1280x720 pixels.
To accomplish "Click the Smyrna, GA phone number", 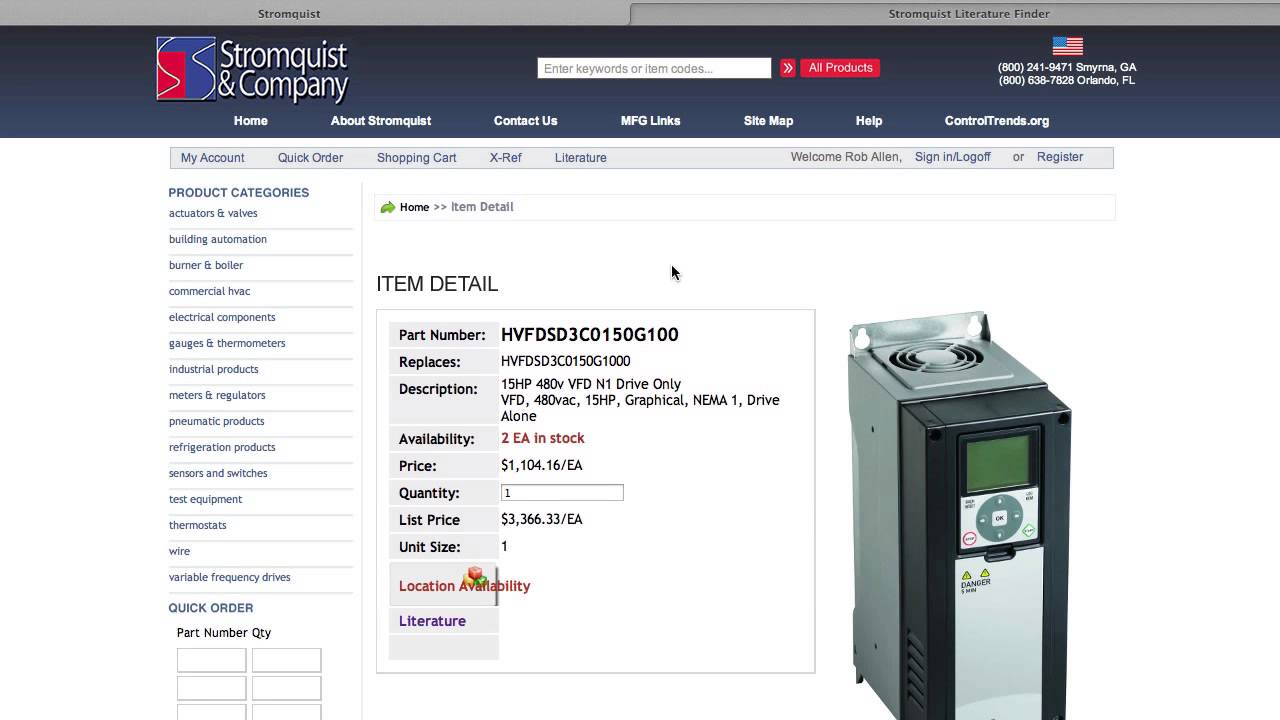I will pos(1067,68).
